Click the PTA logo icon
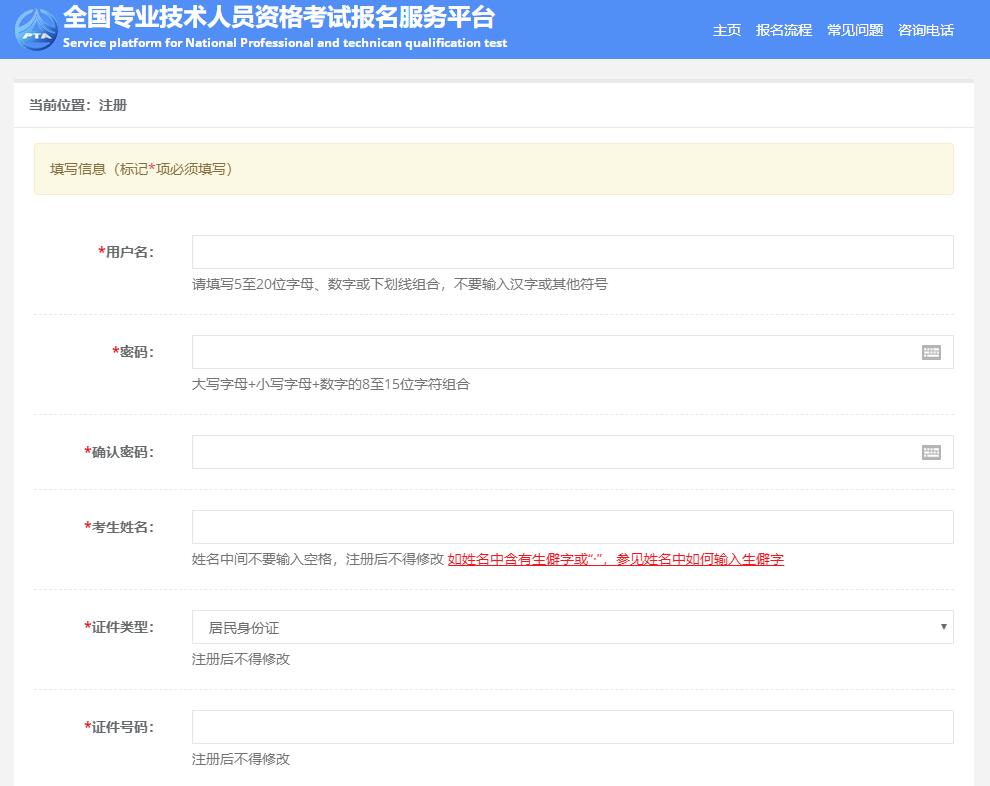The image size is (990, 786). coord(36,28)
